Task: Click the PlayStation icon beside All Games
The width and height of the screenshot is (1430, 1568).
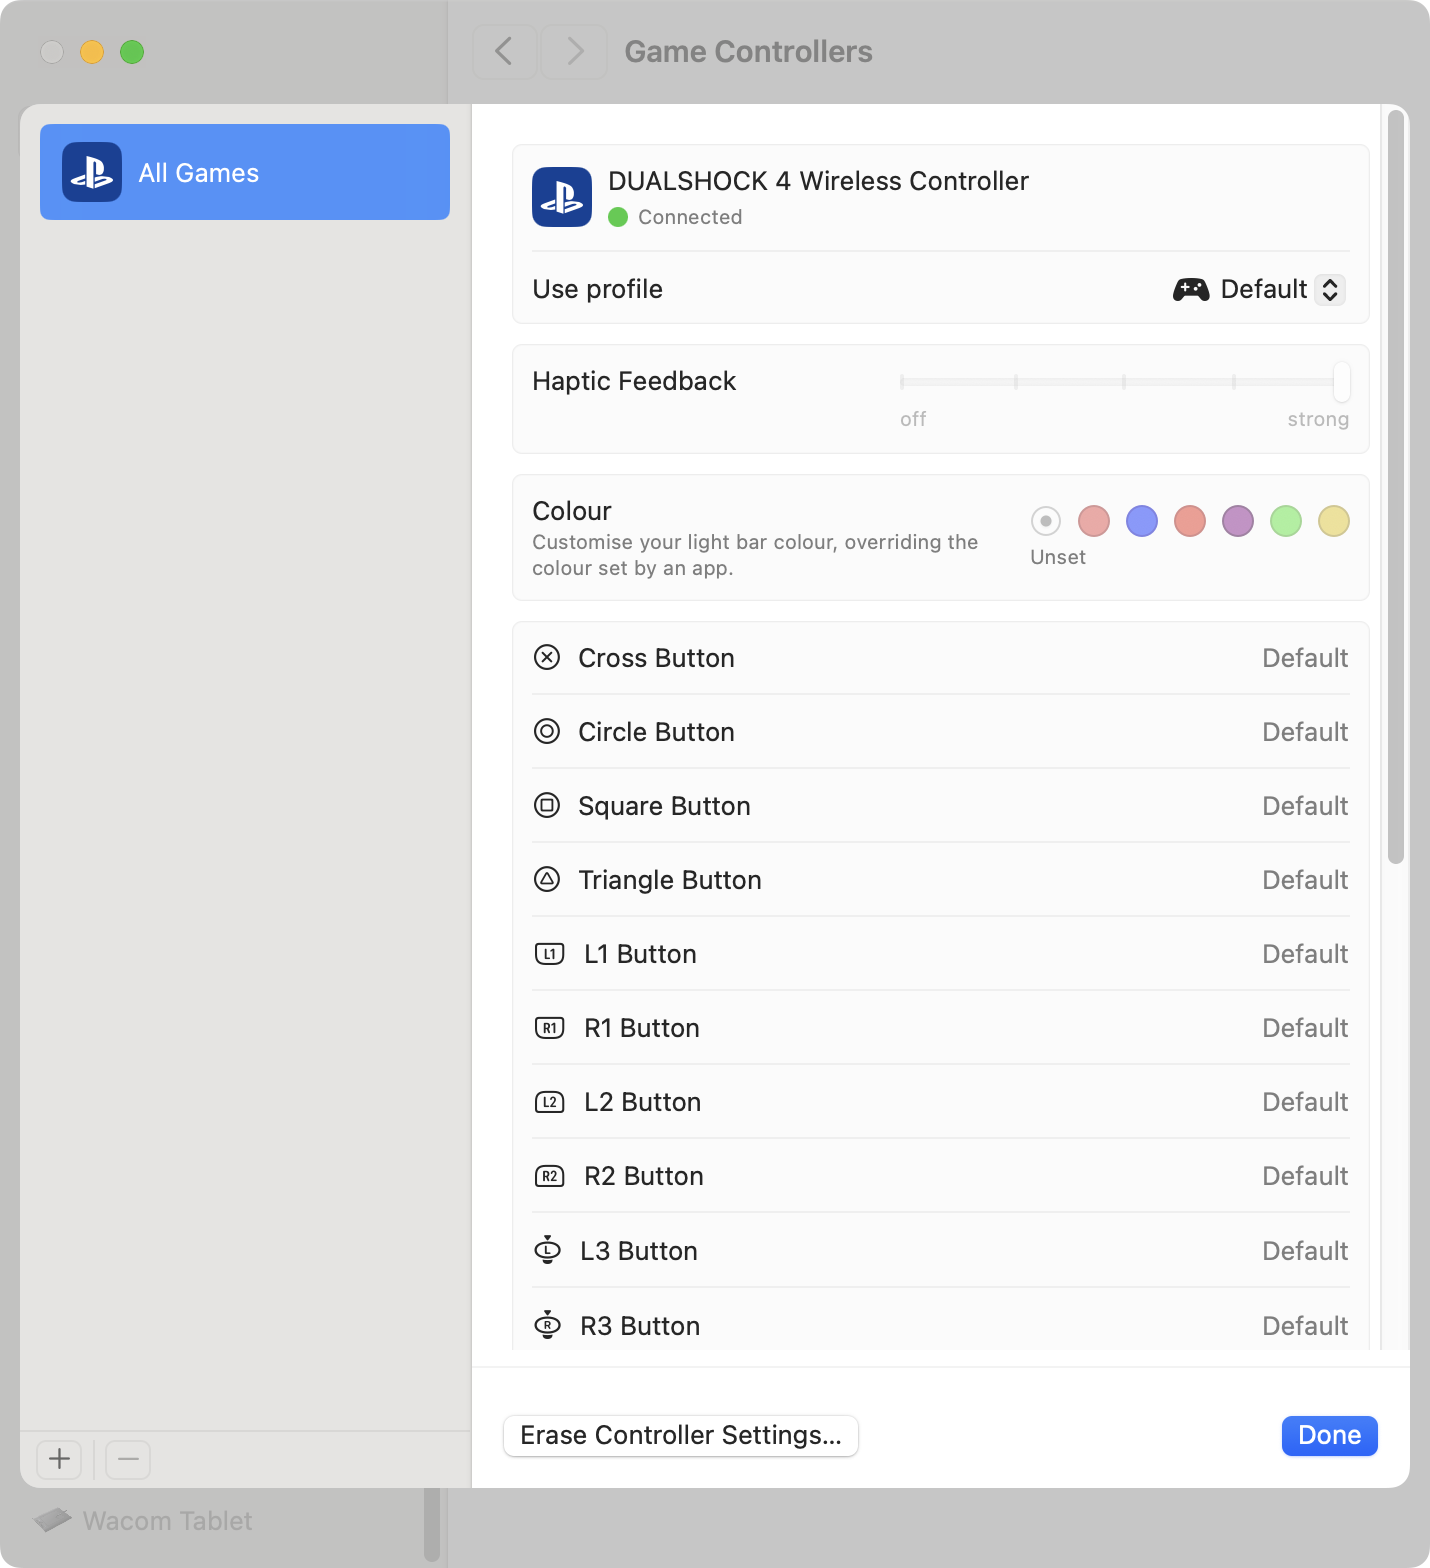Action: click(x=92, y=172)
